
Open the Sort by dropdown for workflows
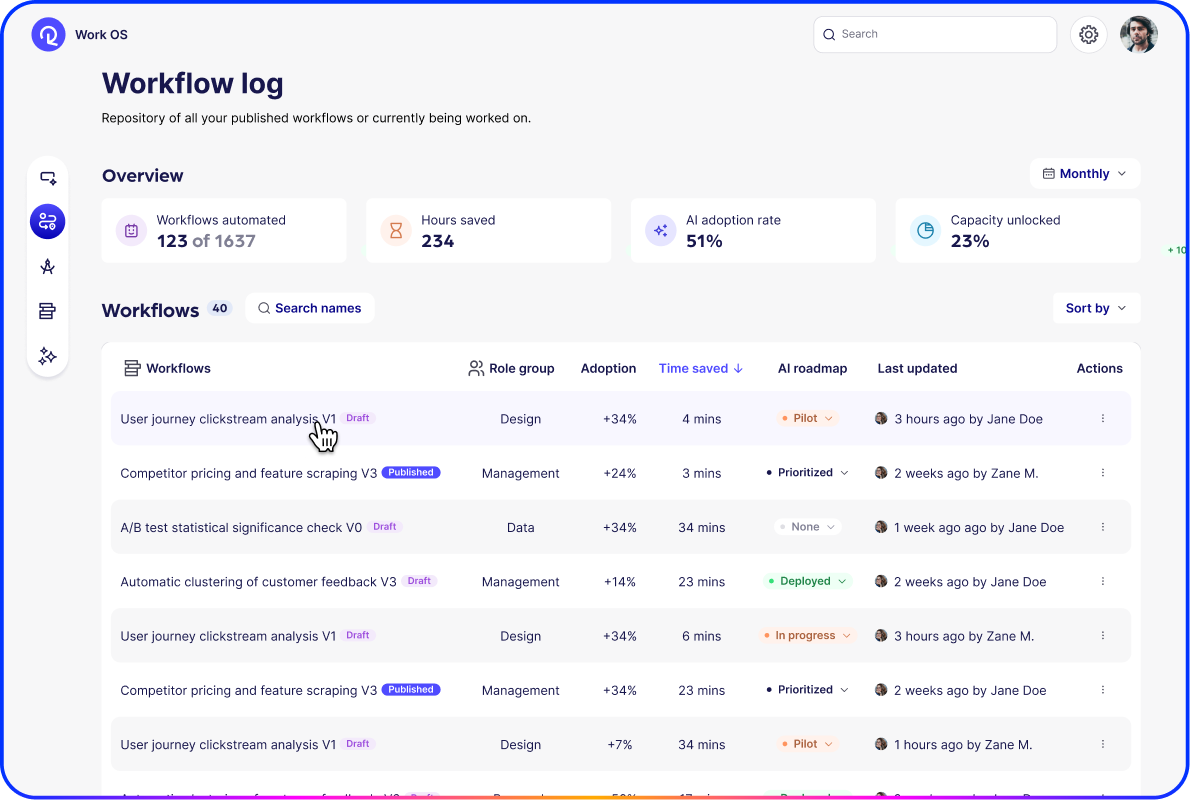[1096, 308]
